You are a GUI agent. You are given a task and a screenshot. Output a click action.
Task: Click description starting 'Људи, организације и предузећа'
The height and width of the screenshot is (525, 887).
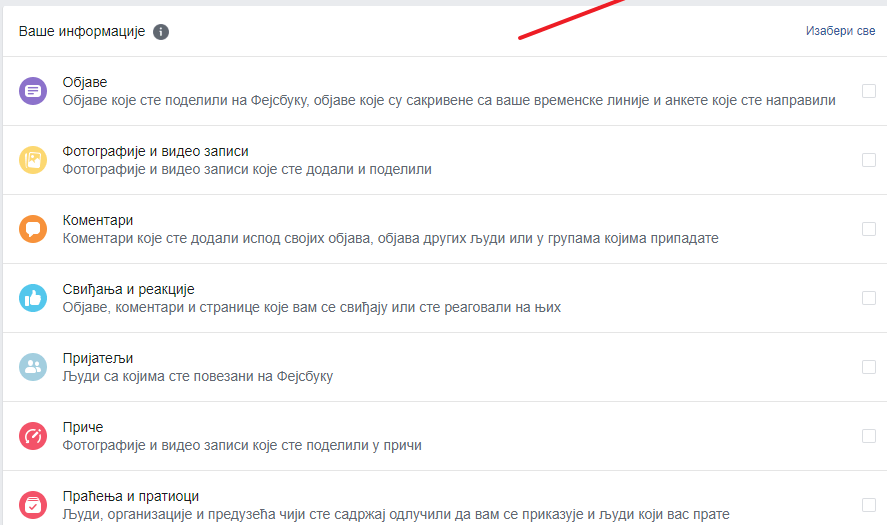click(396, 514)
